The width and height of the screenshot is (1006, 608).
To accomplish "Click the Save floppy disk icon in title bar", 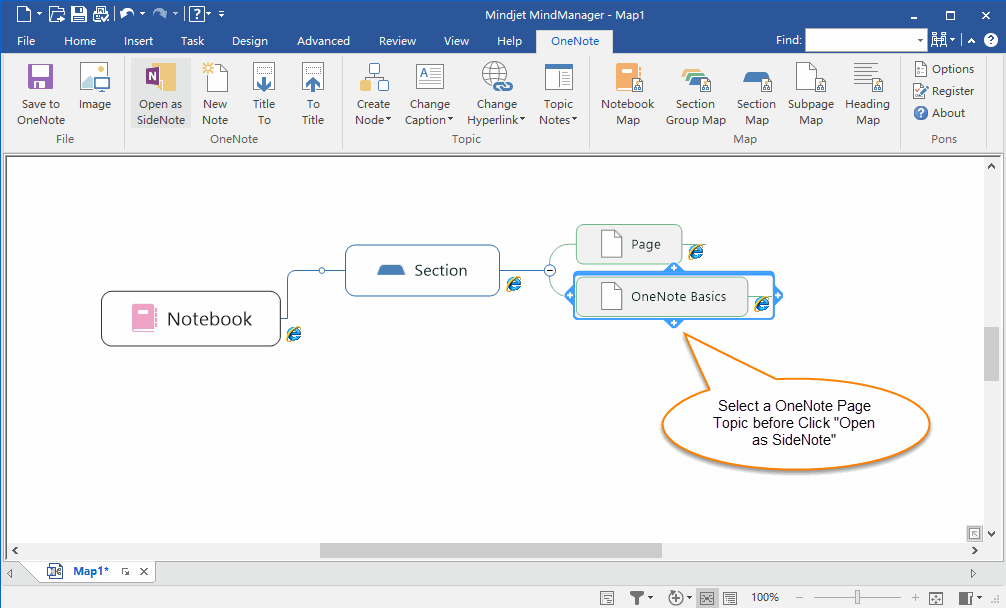I will pyautogui.click(x=78, y=13).
